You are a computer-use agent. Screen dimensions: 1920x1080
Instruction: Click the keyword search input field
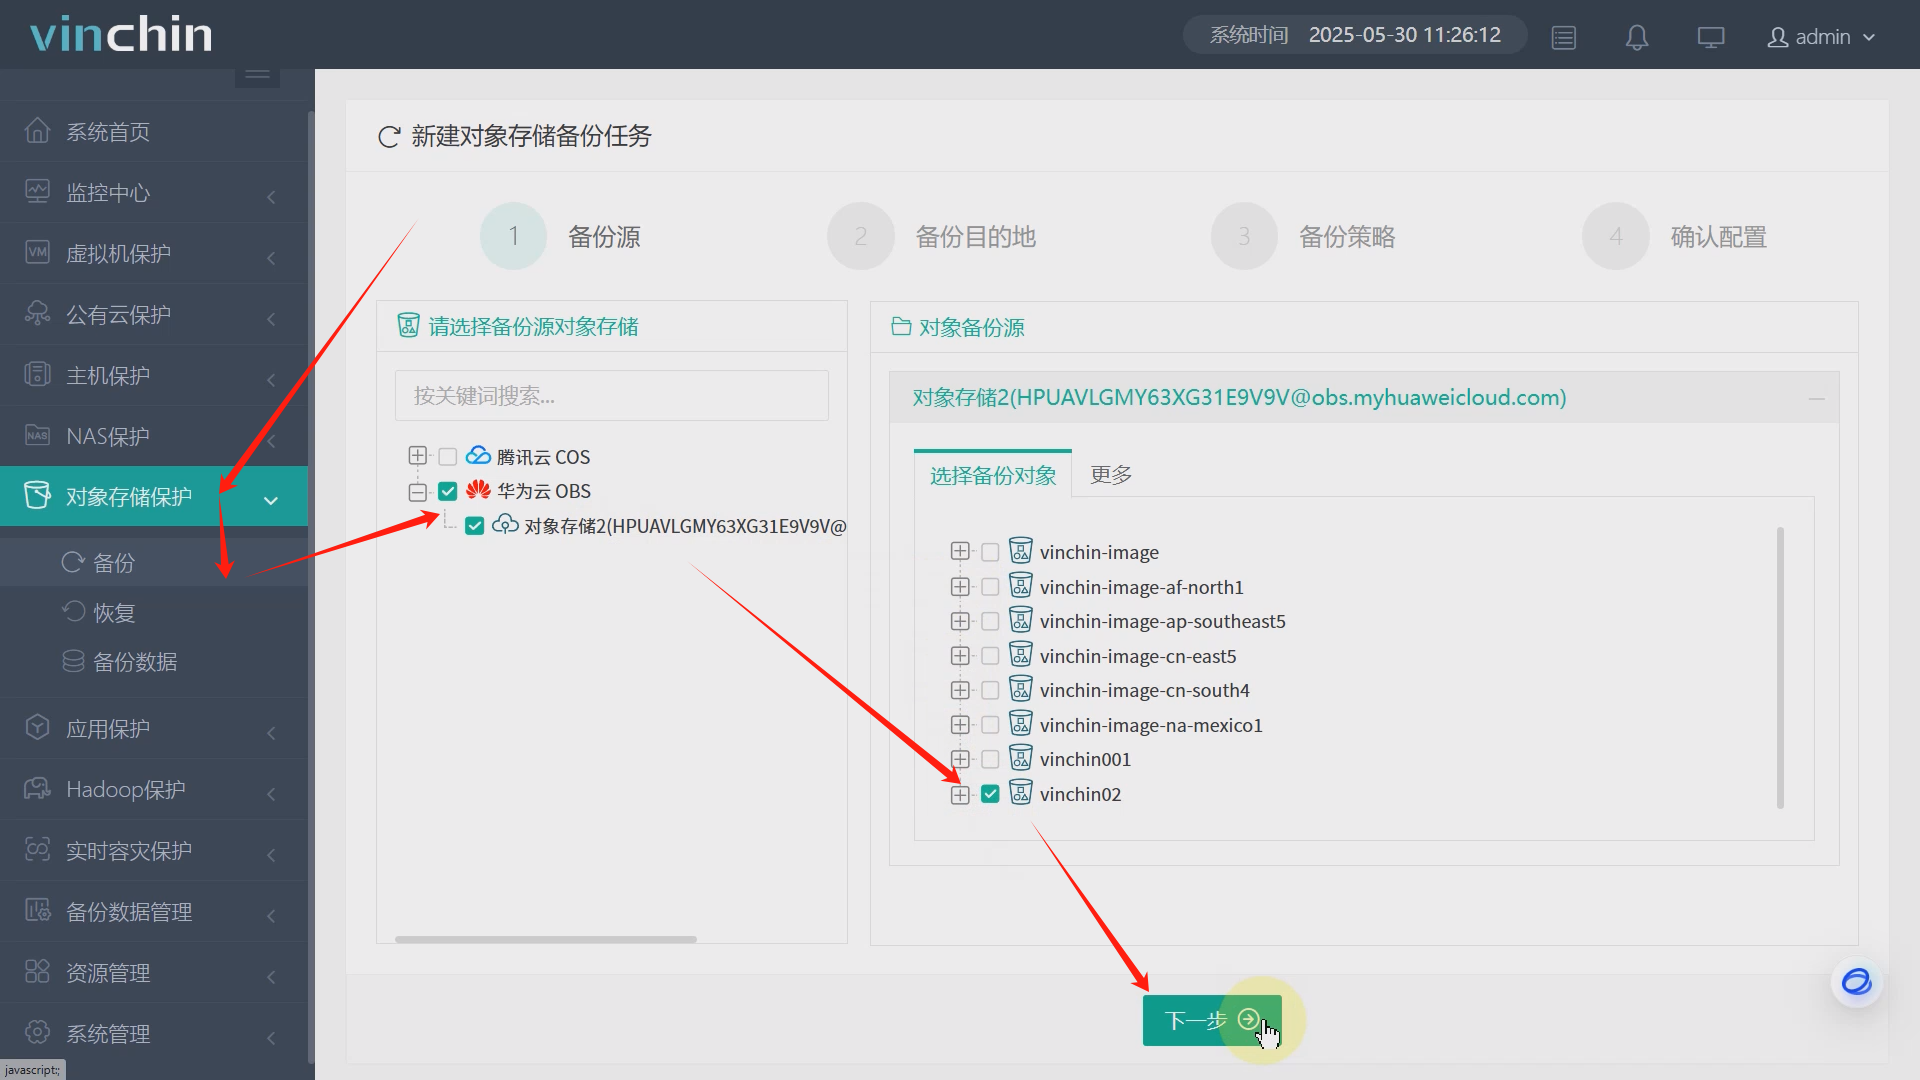coord(611,396)
